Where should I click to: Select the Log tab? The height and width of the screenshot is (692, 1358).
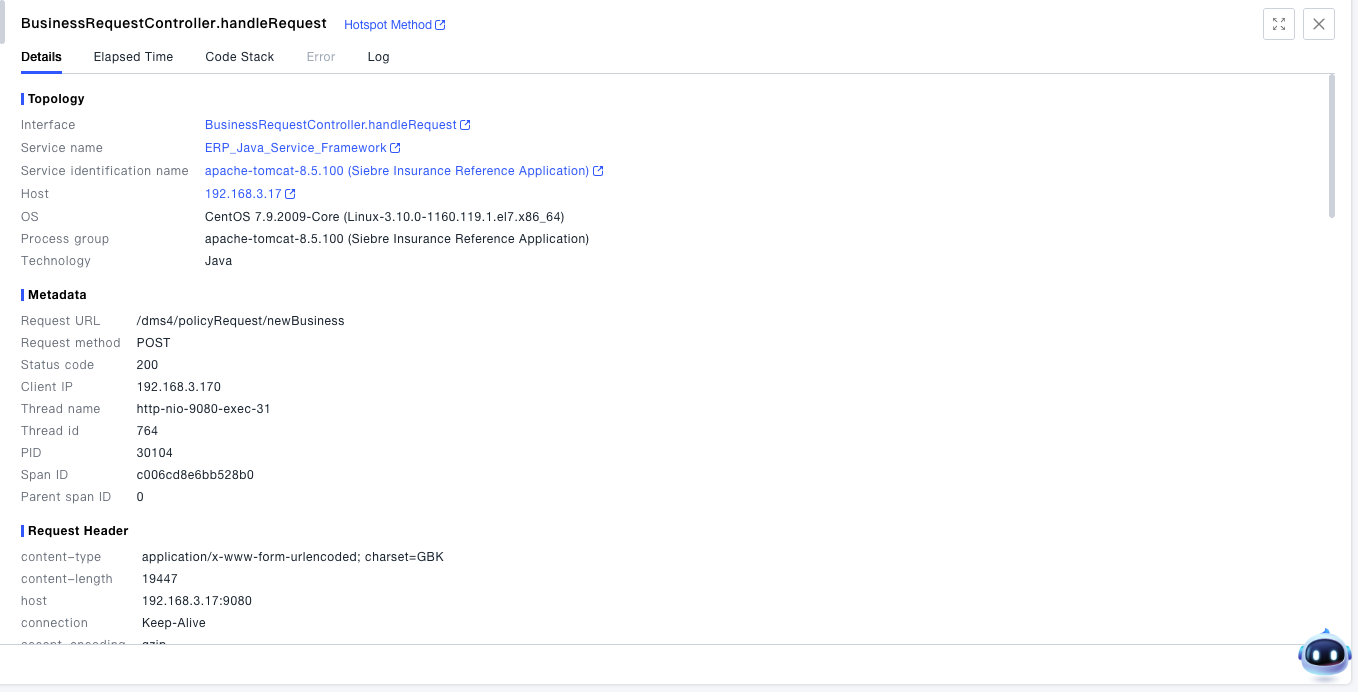point(378,57)
